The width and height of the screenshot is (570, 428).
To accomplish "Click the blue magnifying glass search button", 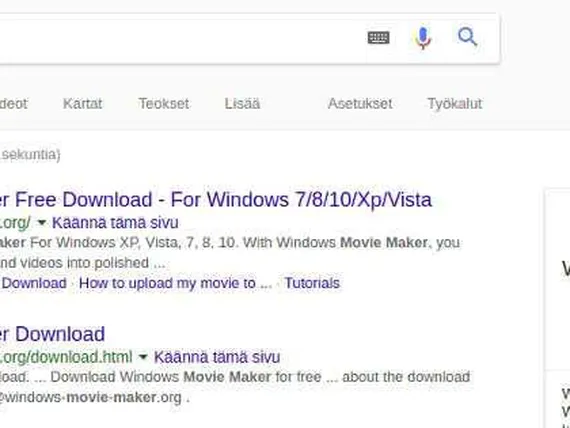I will [467, 36].
